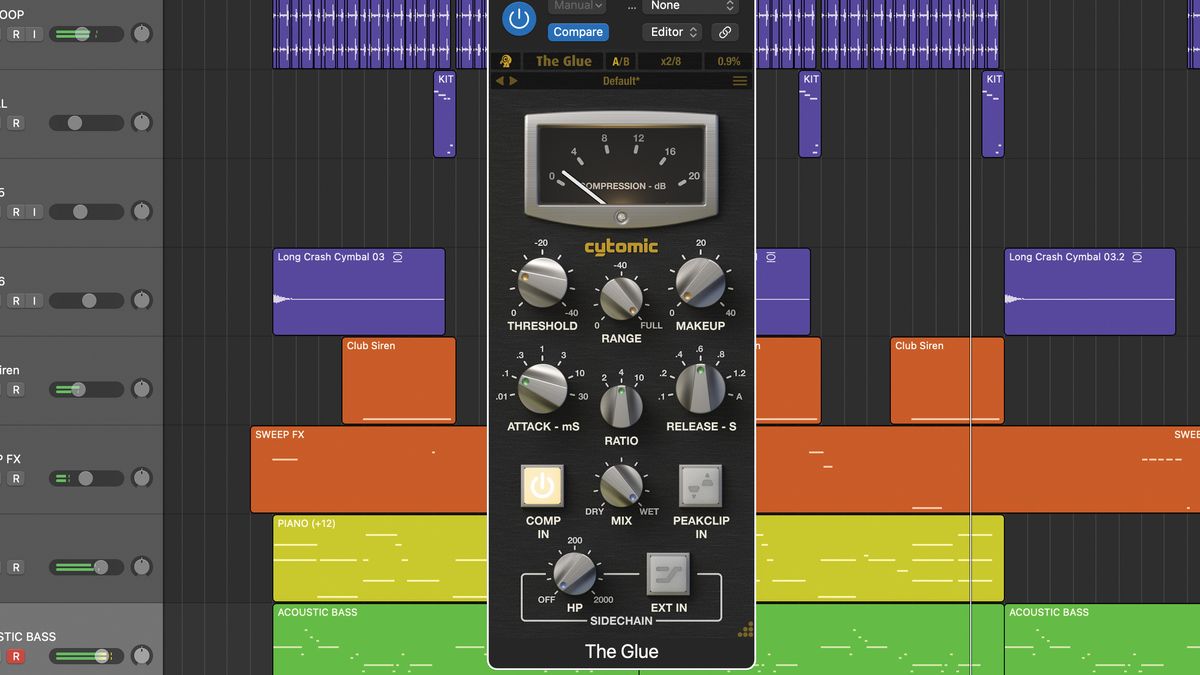This screenshot has height=675, width=1200.
Task: Select the Long Crash Cymbal 03 region
Action: tap(359, 292)
